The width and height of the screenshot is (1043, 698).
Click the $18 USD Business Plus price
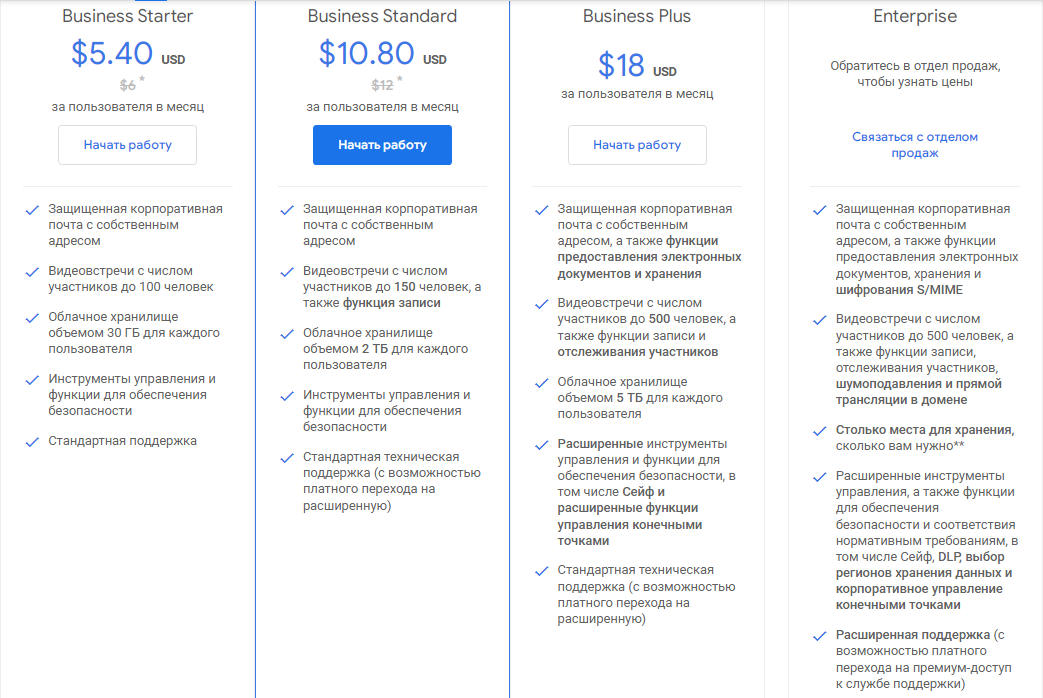tap(637, 65)
